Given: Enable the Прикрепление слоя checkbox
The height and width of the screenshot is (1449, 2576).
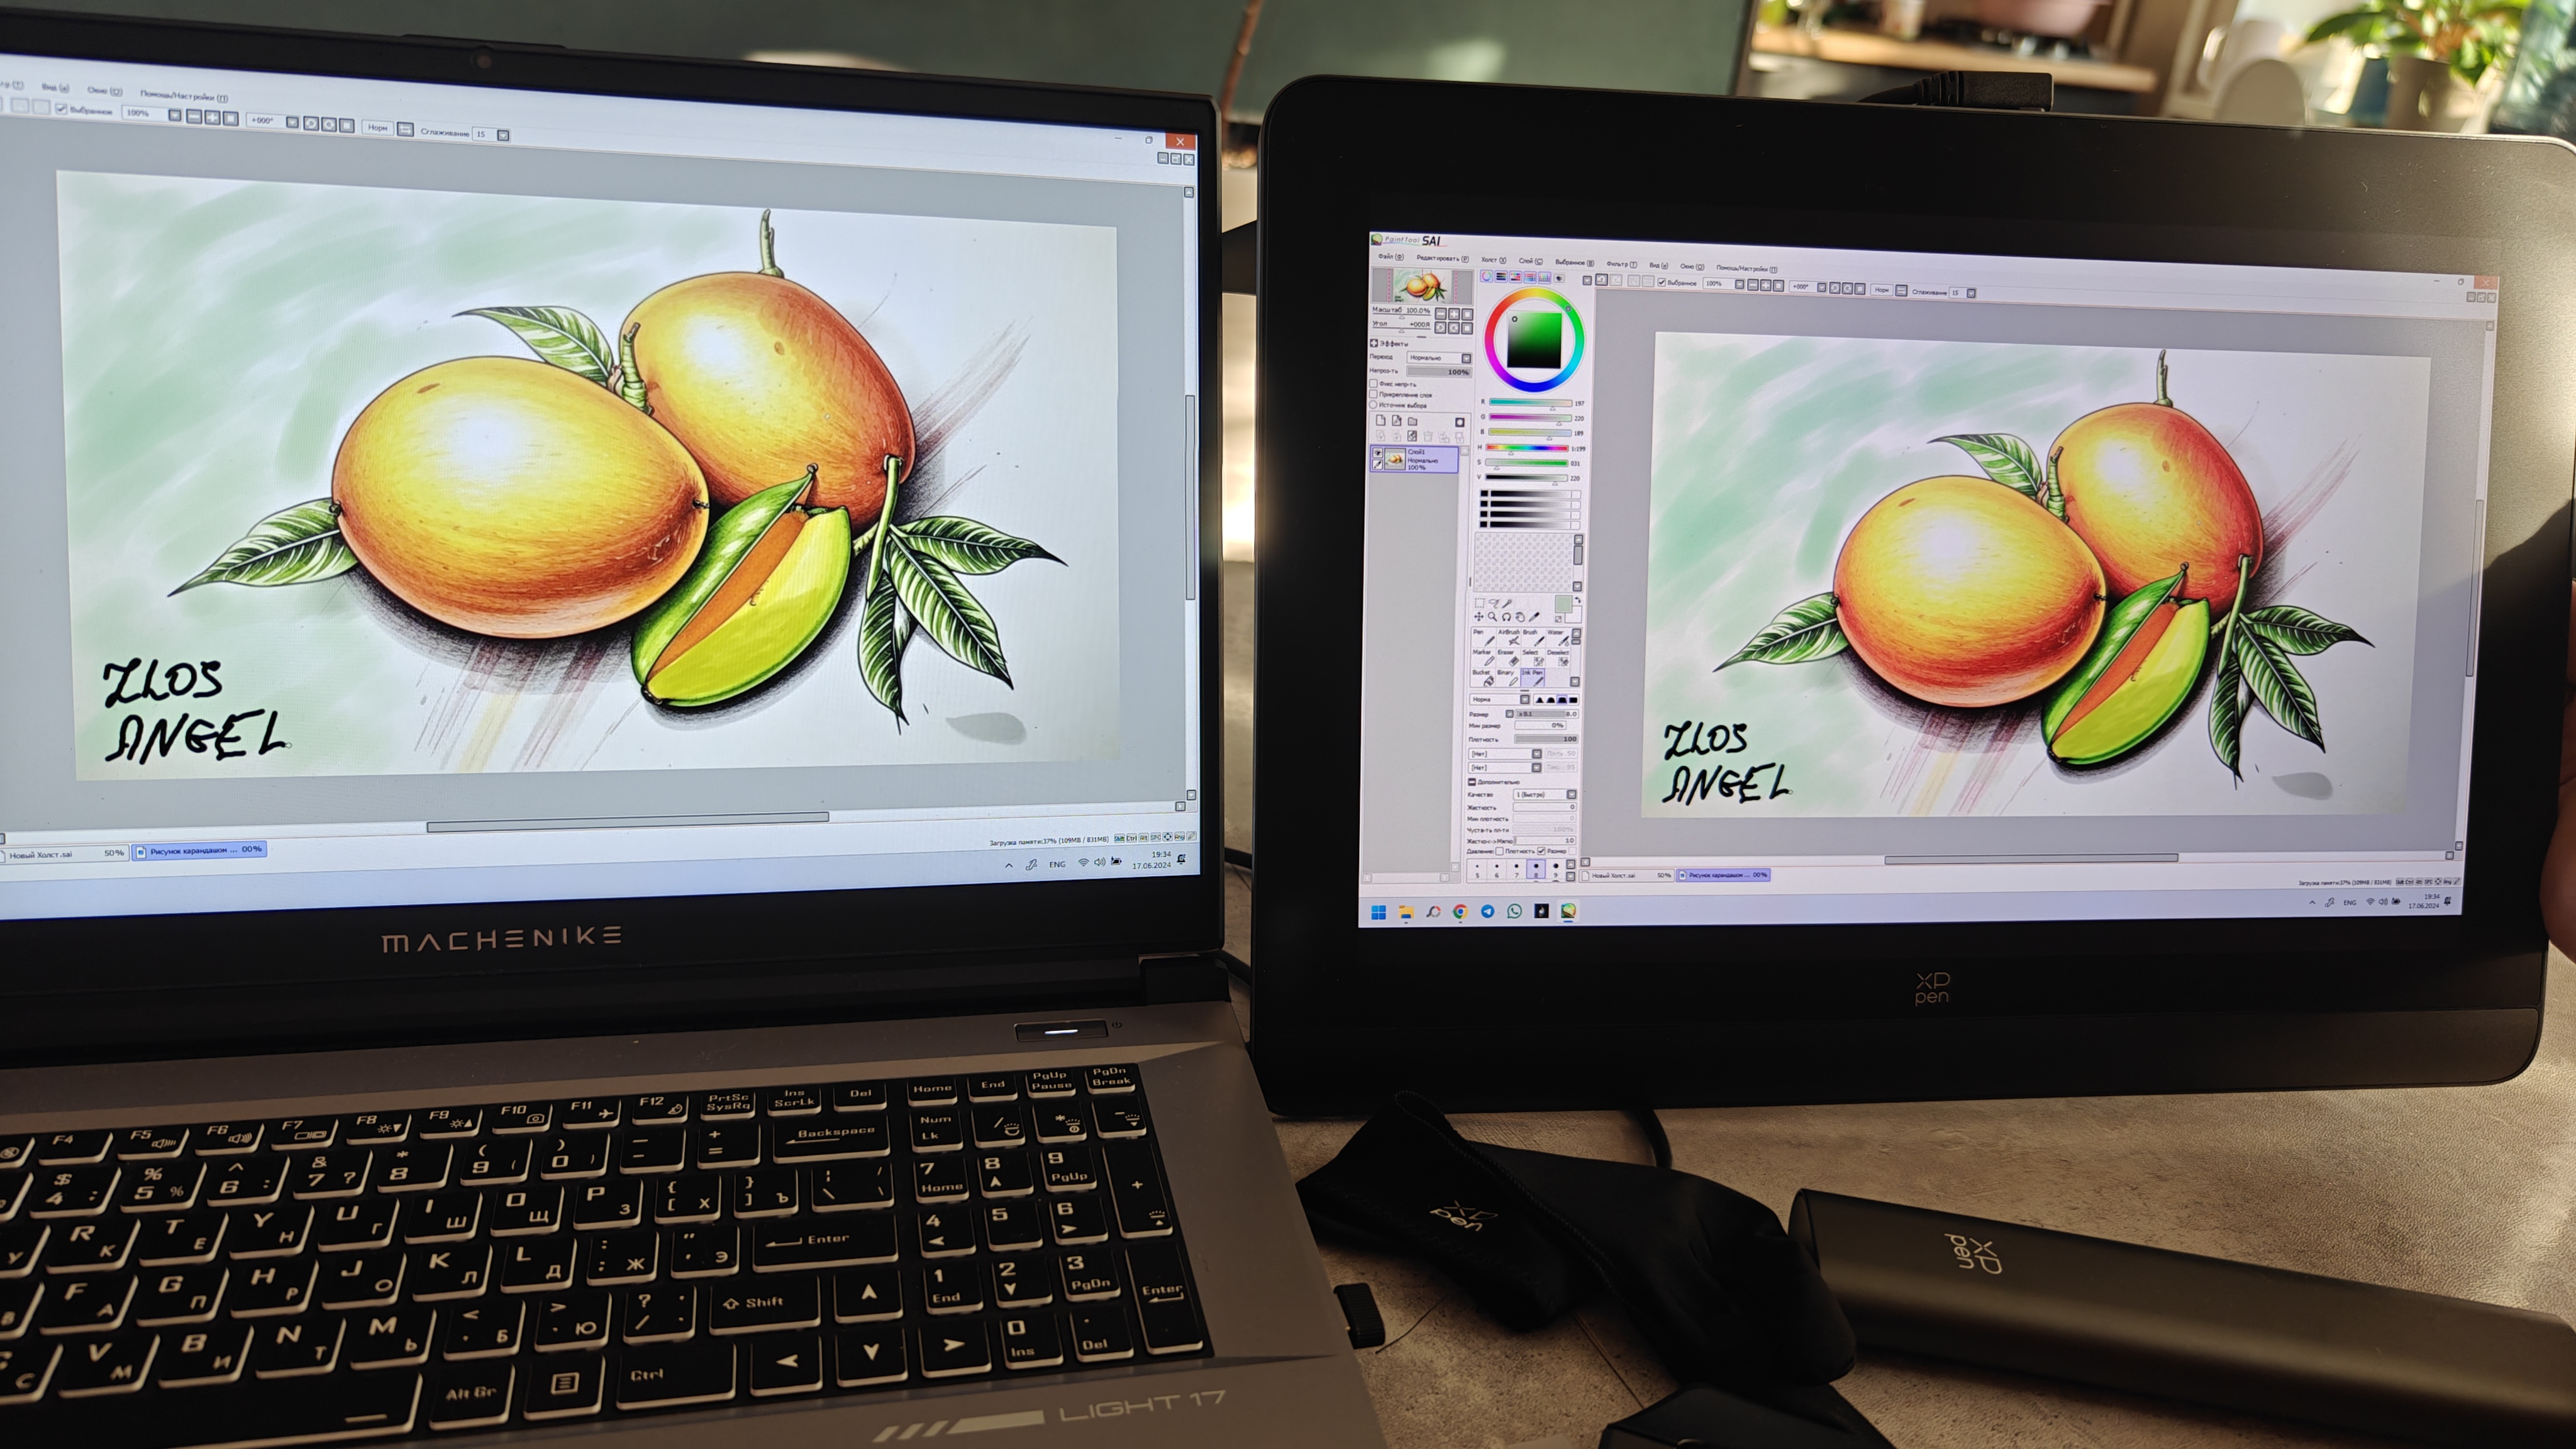Looking at the screenshot, I should pos(1374,394).
